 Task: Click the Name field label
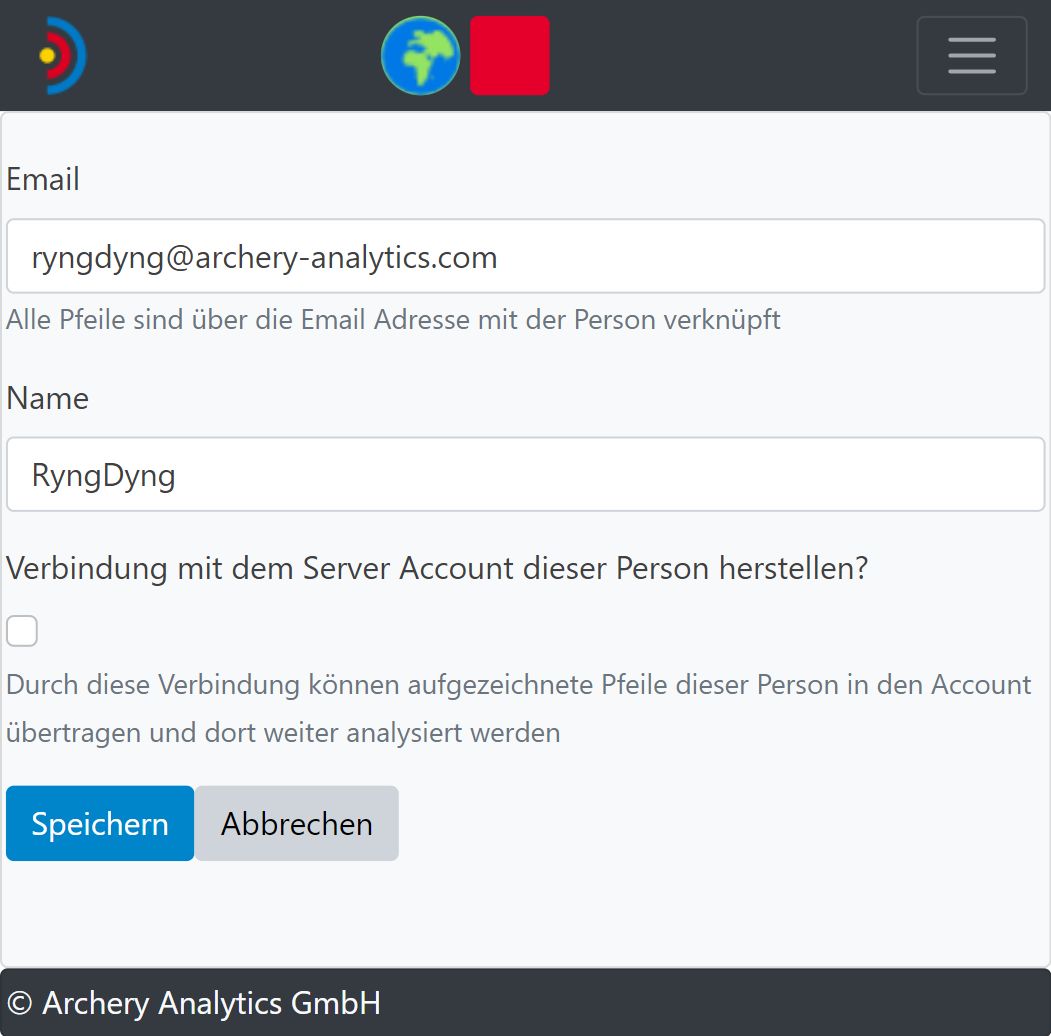click(47, 398)
